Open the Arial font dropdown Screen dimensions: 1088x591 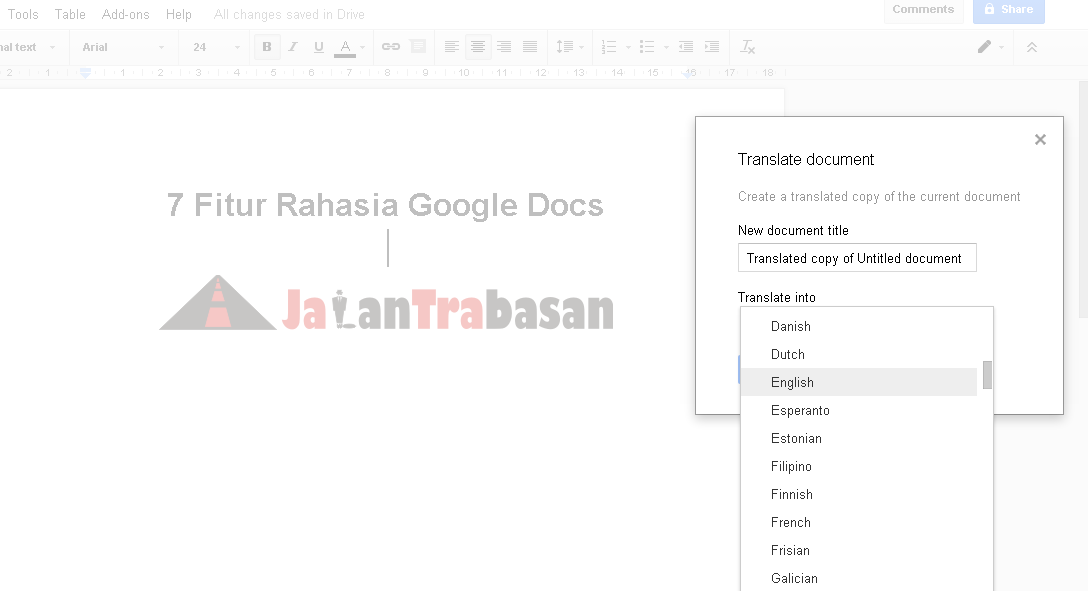(123, 47)
